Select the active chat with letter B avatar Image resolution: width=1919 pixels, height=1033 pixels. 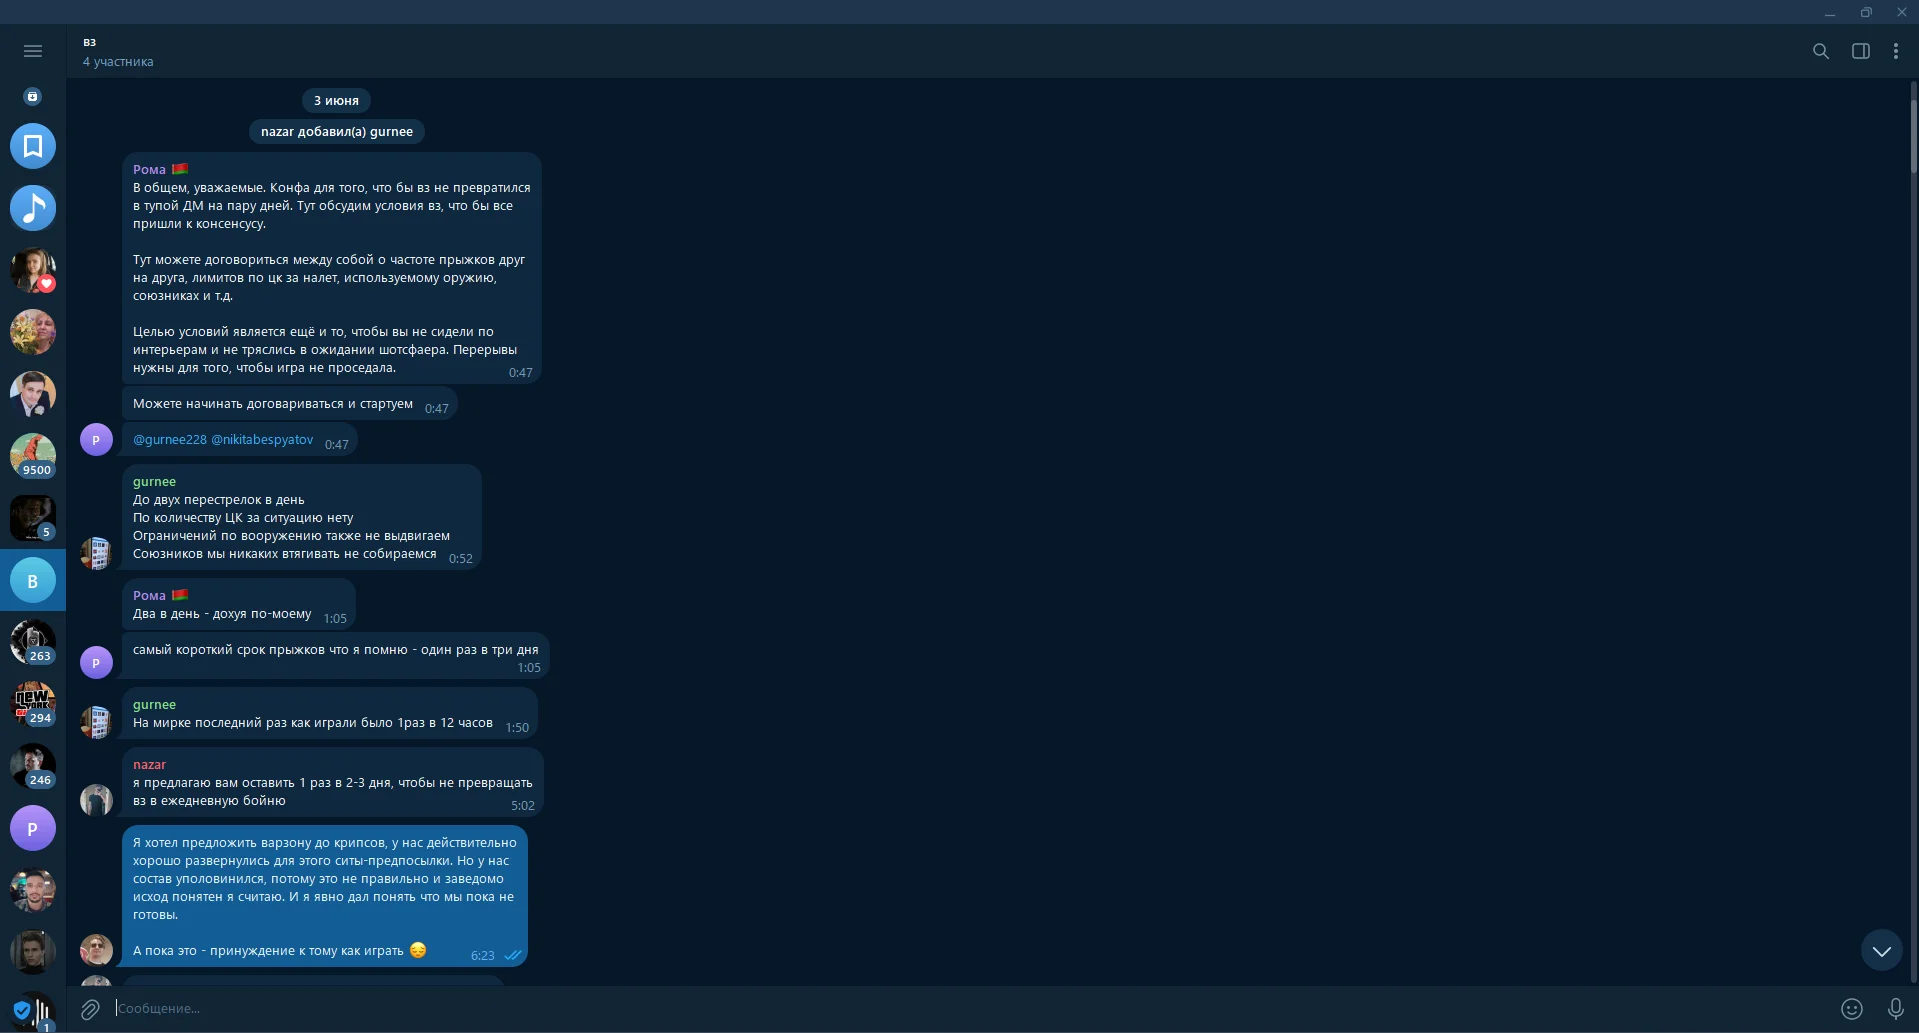point(33,580)
